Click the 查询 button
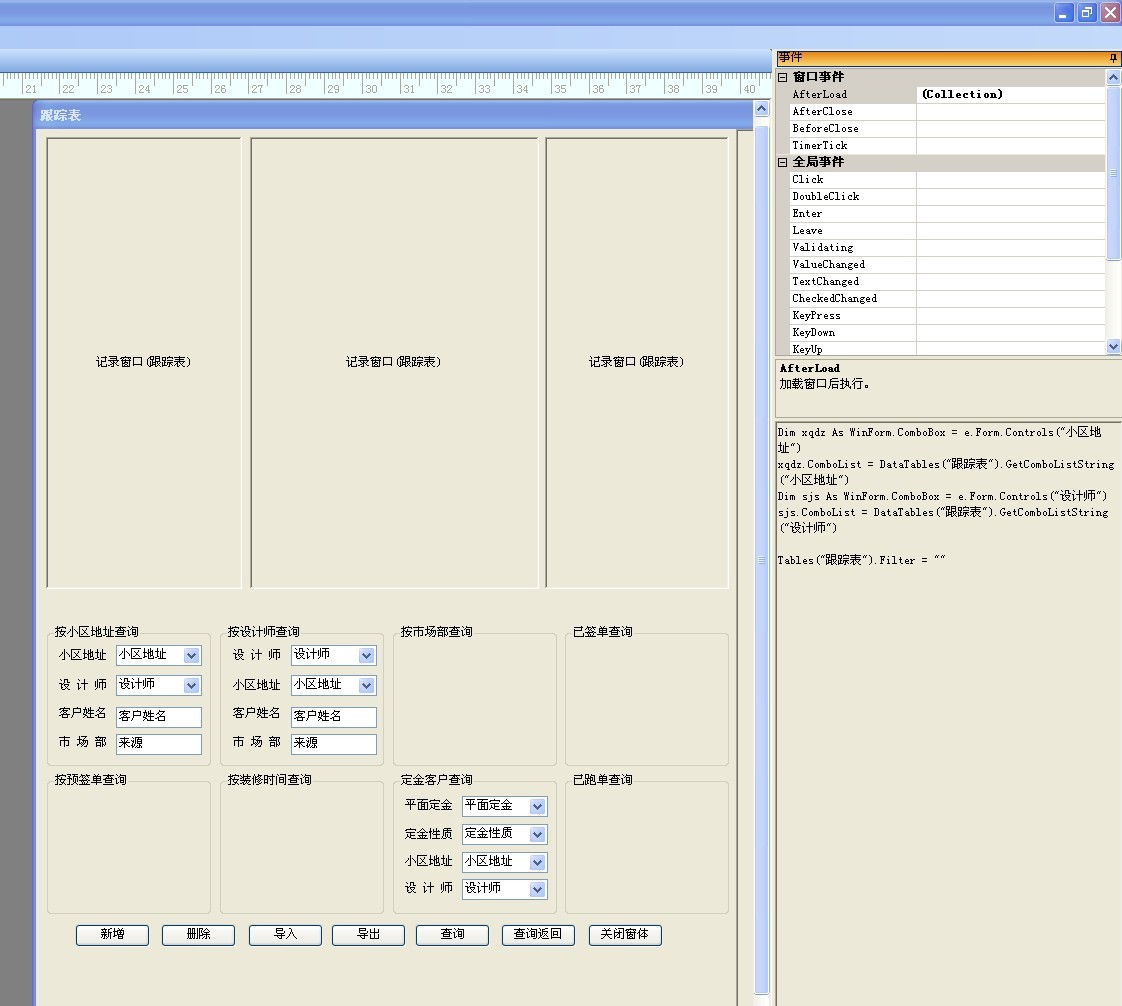Screen dimensions: 1122x1006 coord(452,934)
